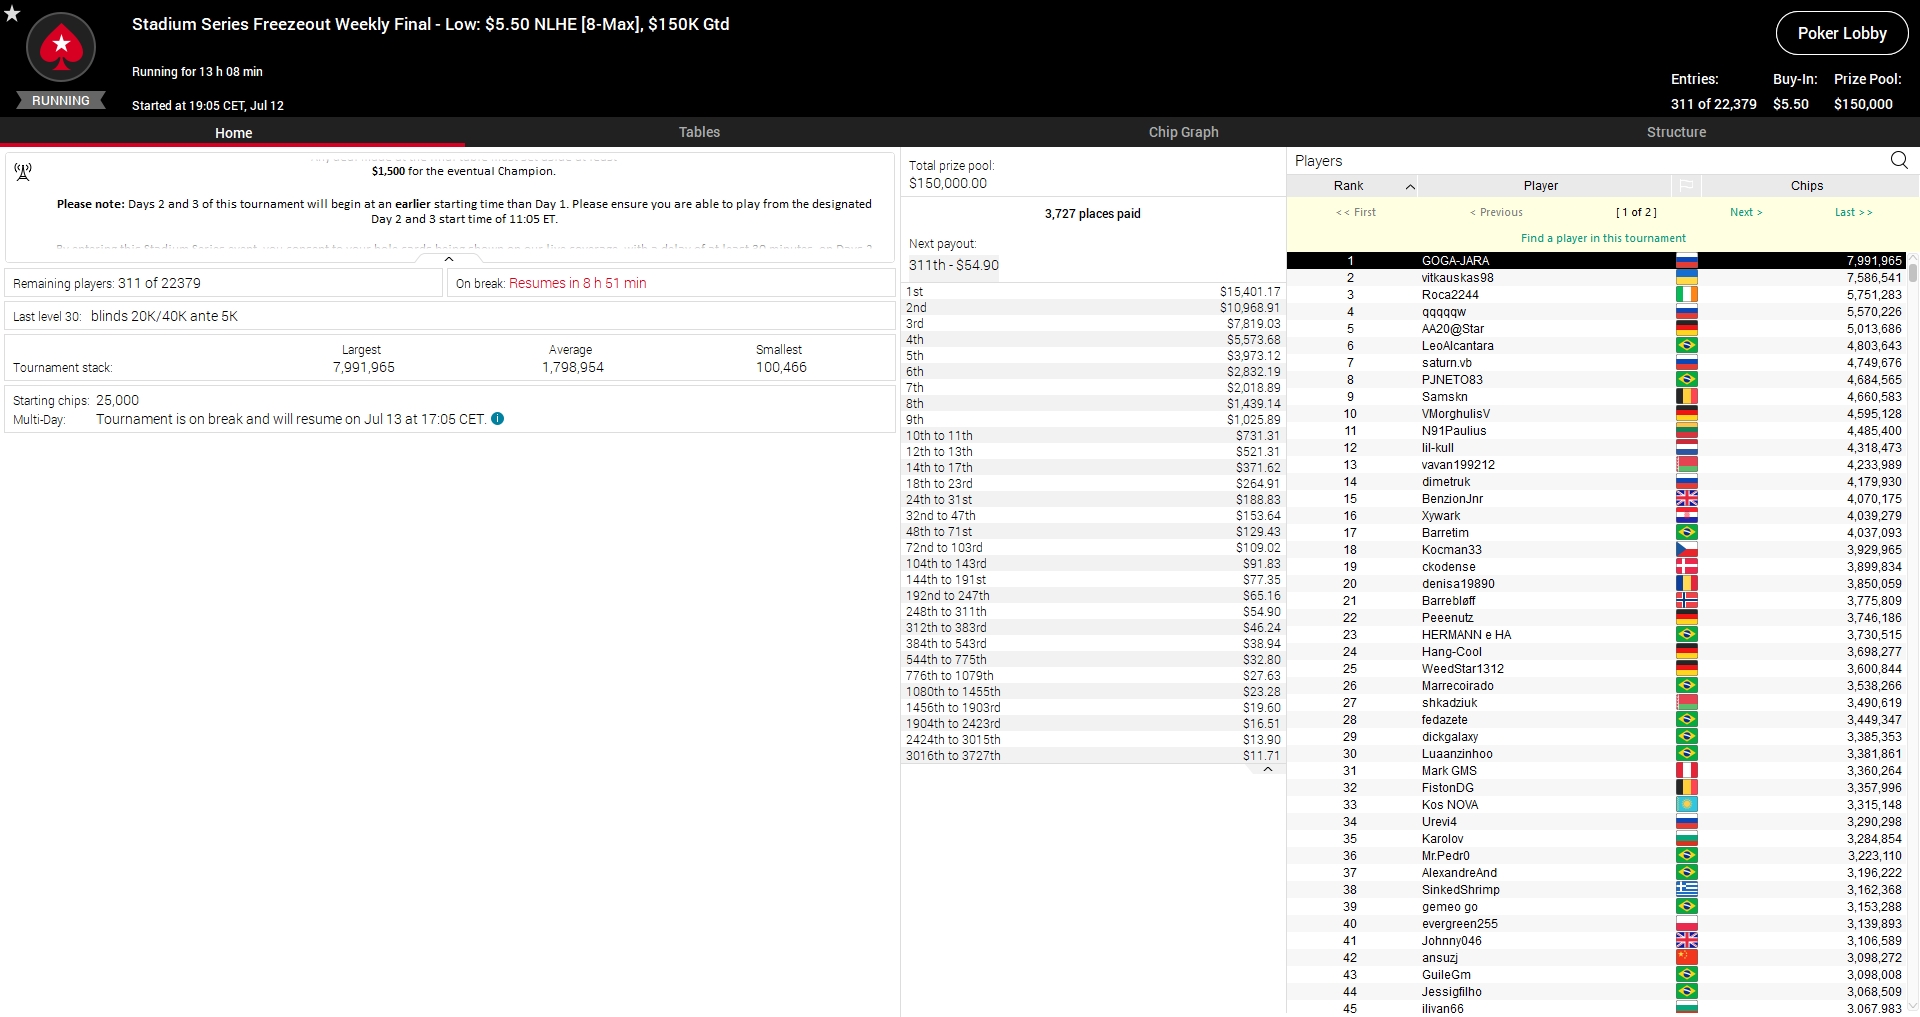Sort players by the Rank arrow
Image resolution: width=1920 pixels, height=1017 pixels.
(1410, 187)
